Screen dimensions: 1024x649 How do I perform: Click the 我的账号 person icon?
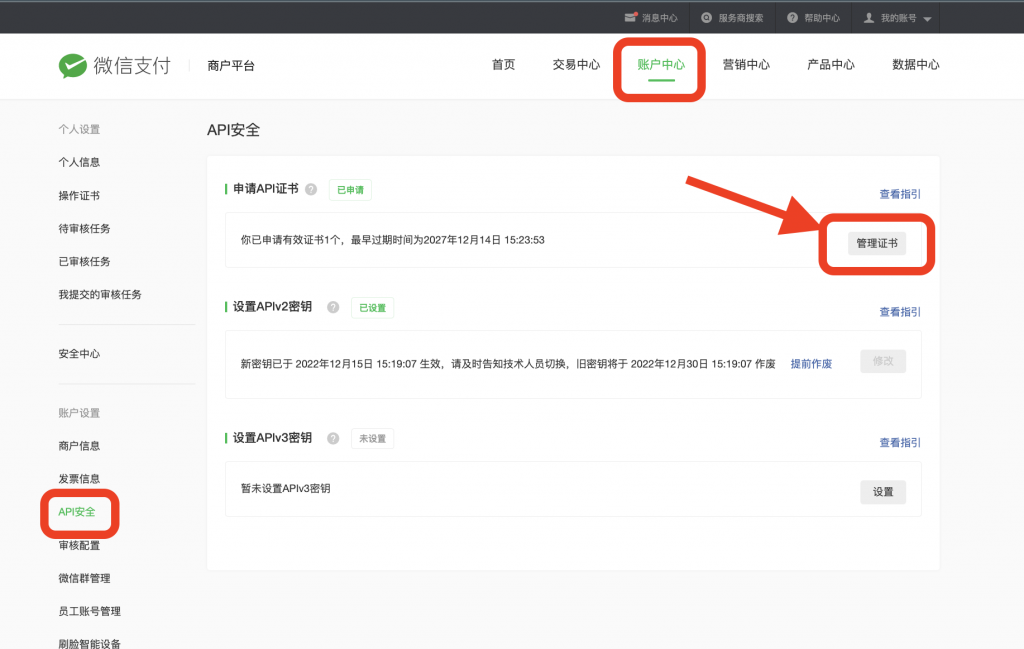click(x=869, y=16)
